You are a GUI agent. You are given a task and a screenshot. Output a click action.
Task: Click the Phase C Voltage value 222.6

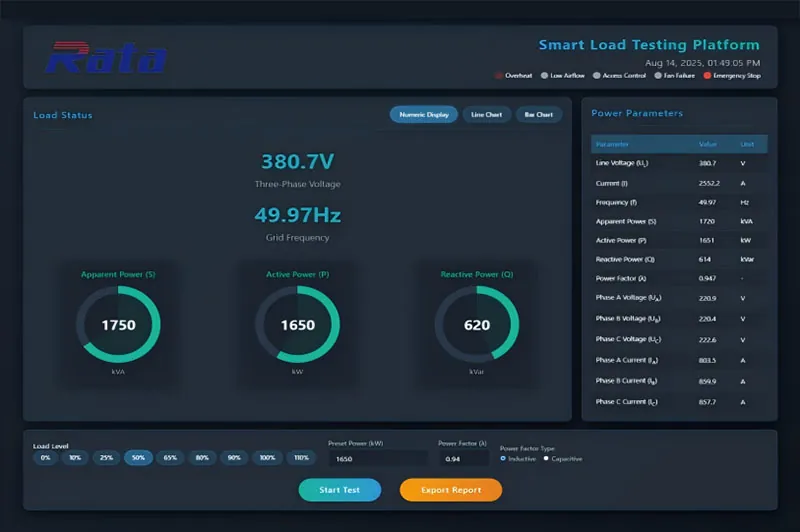click(707, 340)
